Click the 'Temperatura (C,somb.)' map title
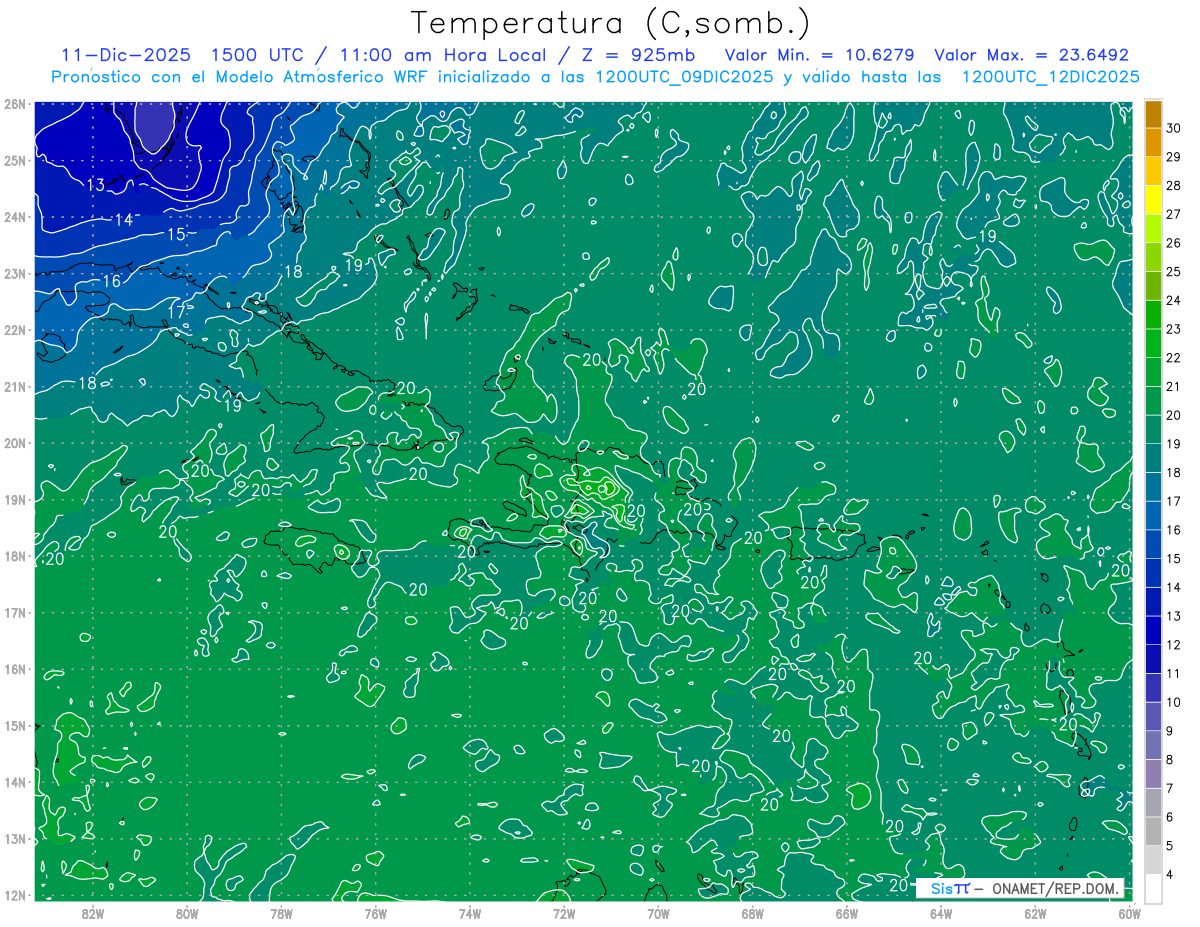1200x927 pixels. [611, 23]
